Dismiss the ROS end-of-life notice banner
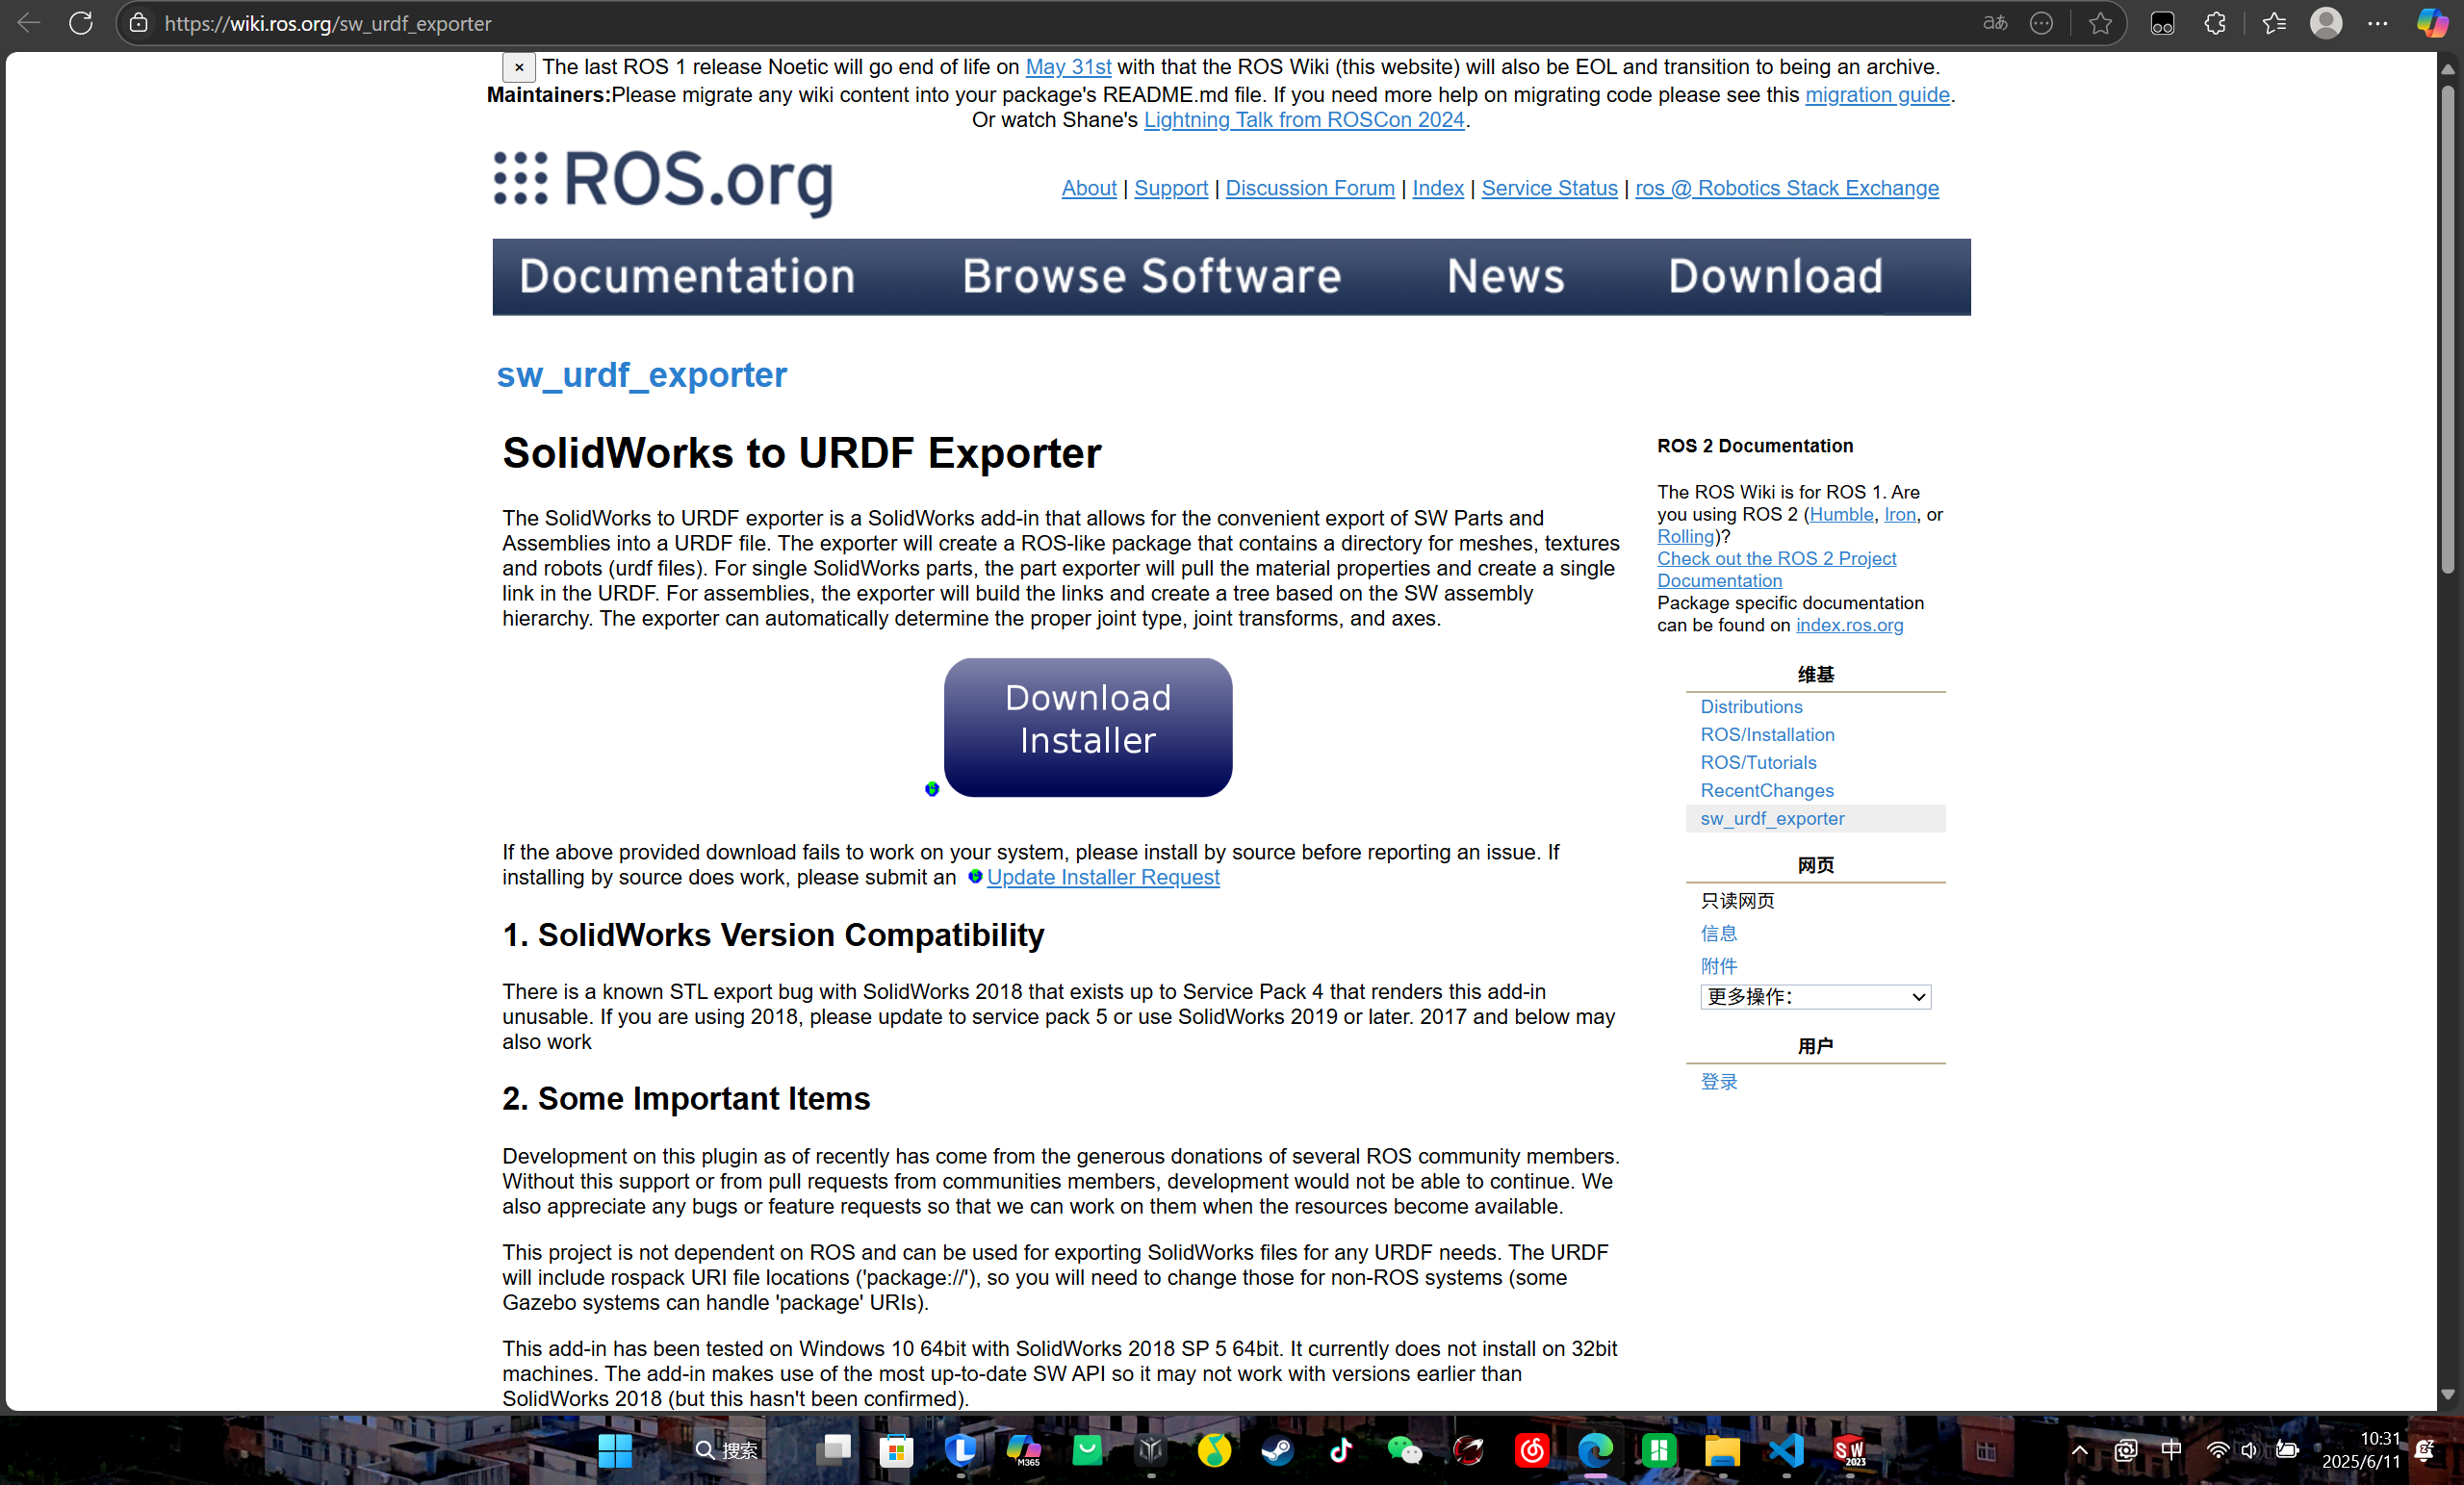2464x1485 pixels. tap(519, 67)
